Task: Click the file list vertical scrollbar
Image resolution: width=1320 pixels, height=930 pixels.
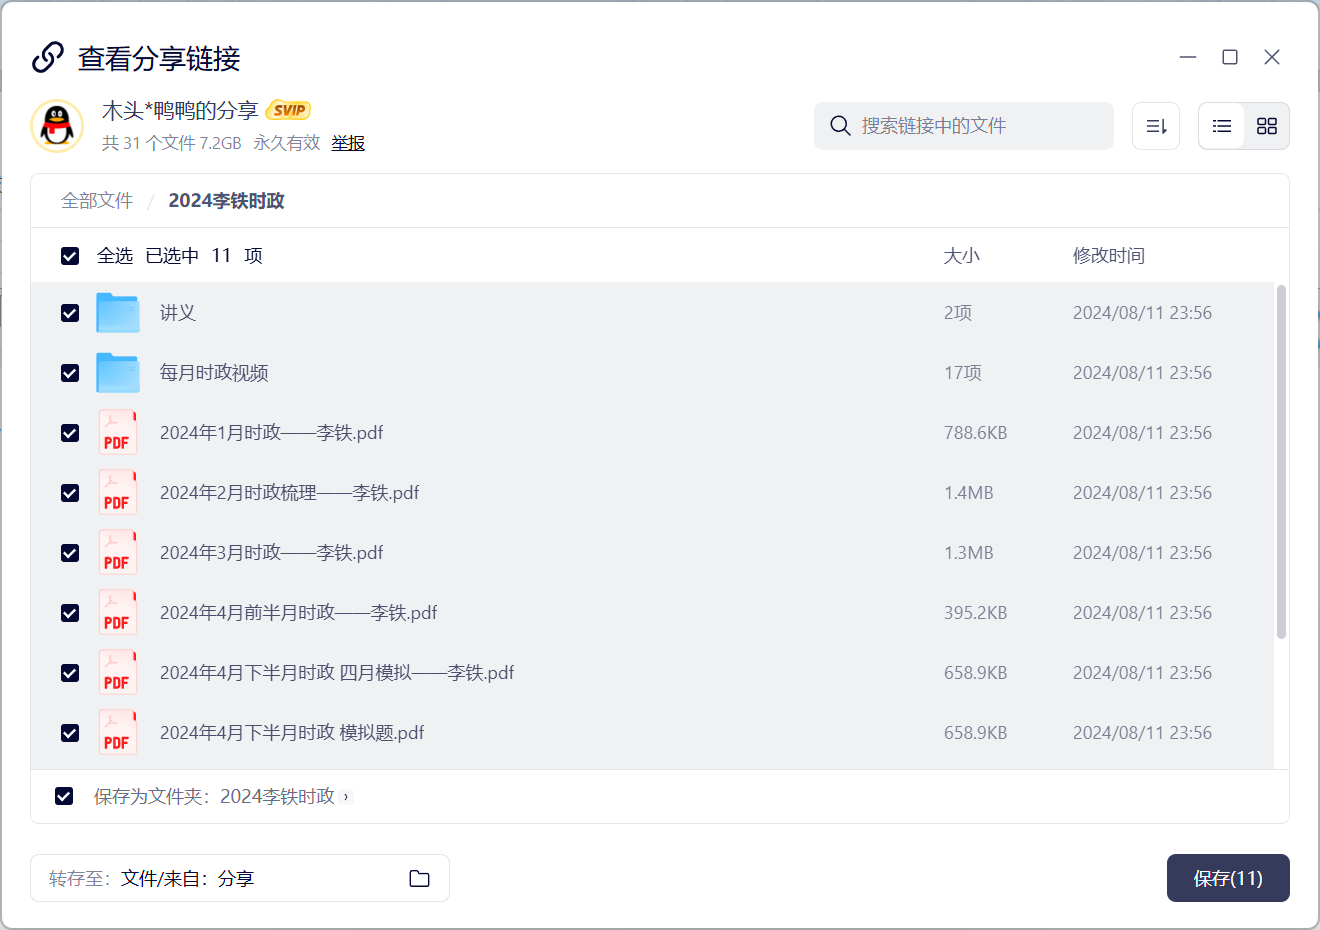Action: click(1281, 462)
